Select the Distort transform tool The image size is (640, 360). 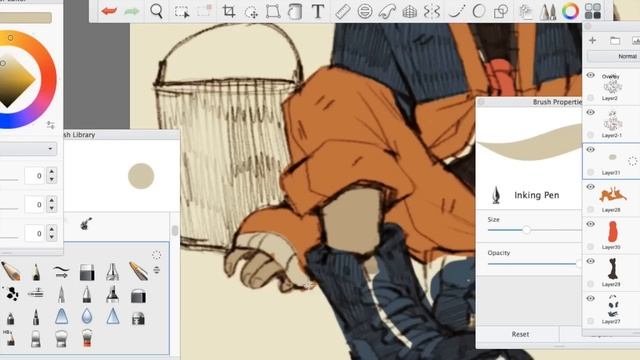pos(273,11)
